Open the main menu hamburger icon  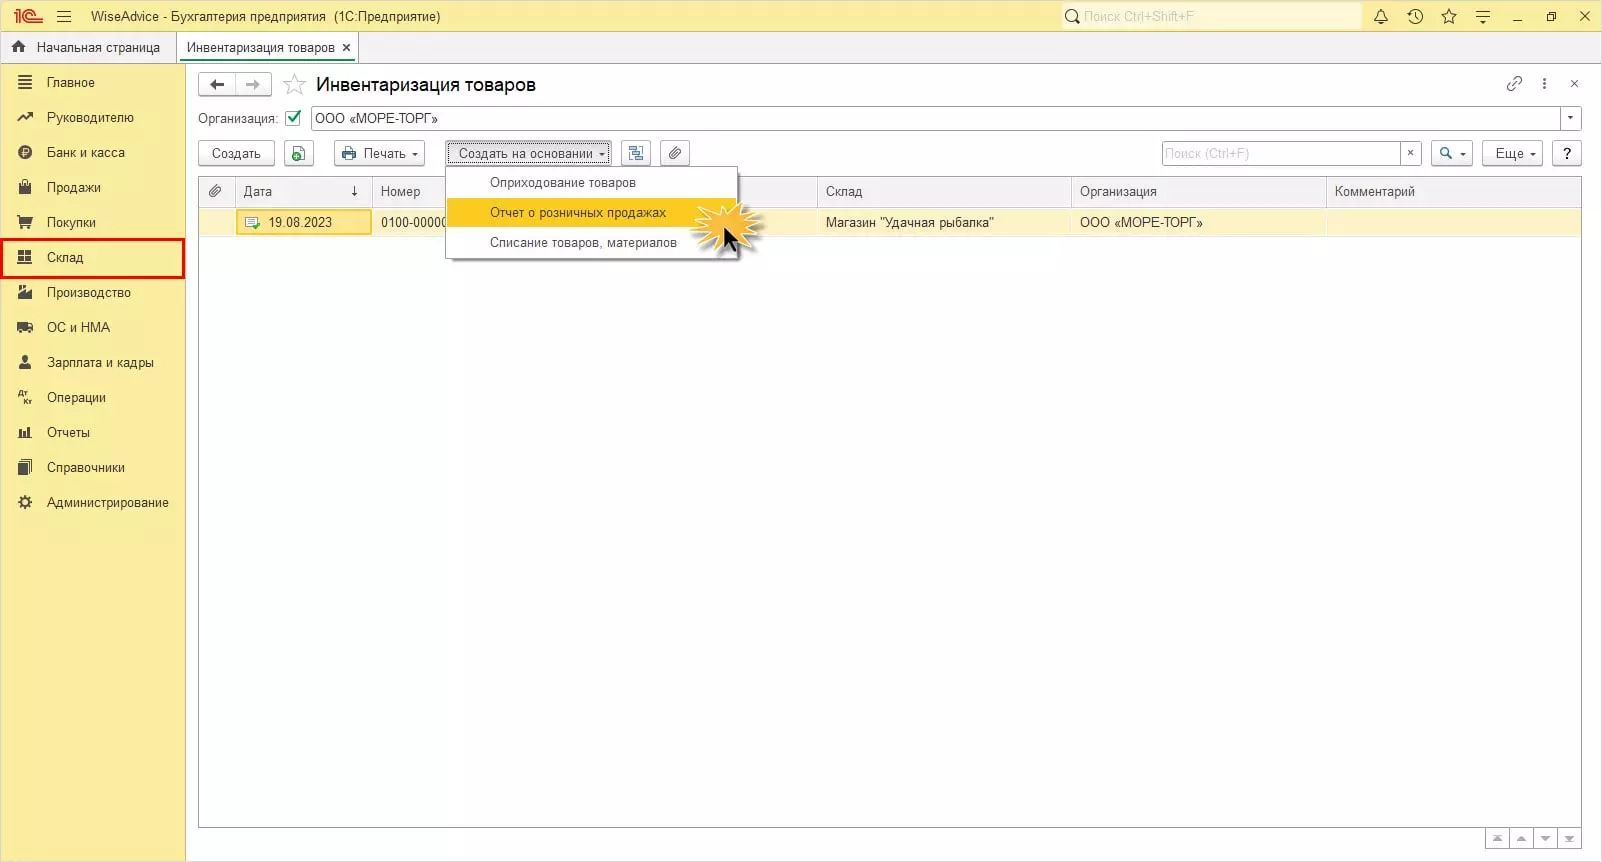click(64, 16)
